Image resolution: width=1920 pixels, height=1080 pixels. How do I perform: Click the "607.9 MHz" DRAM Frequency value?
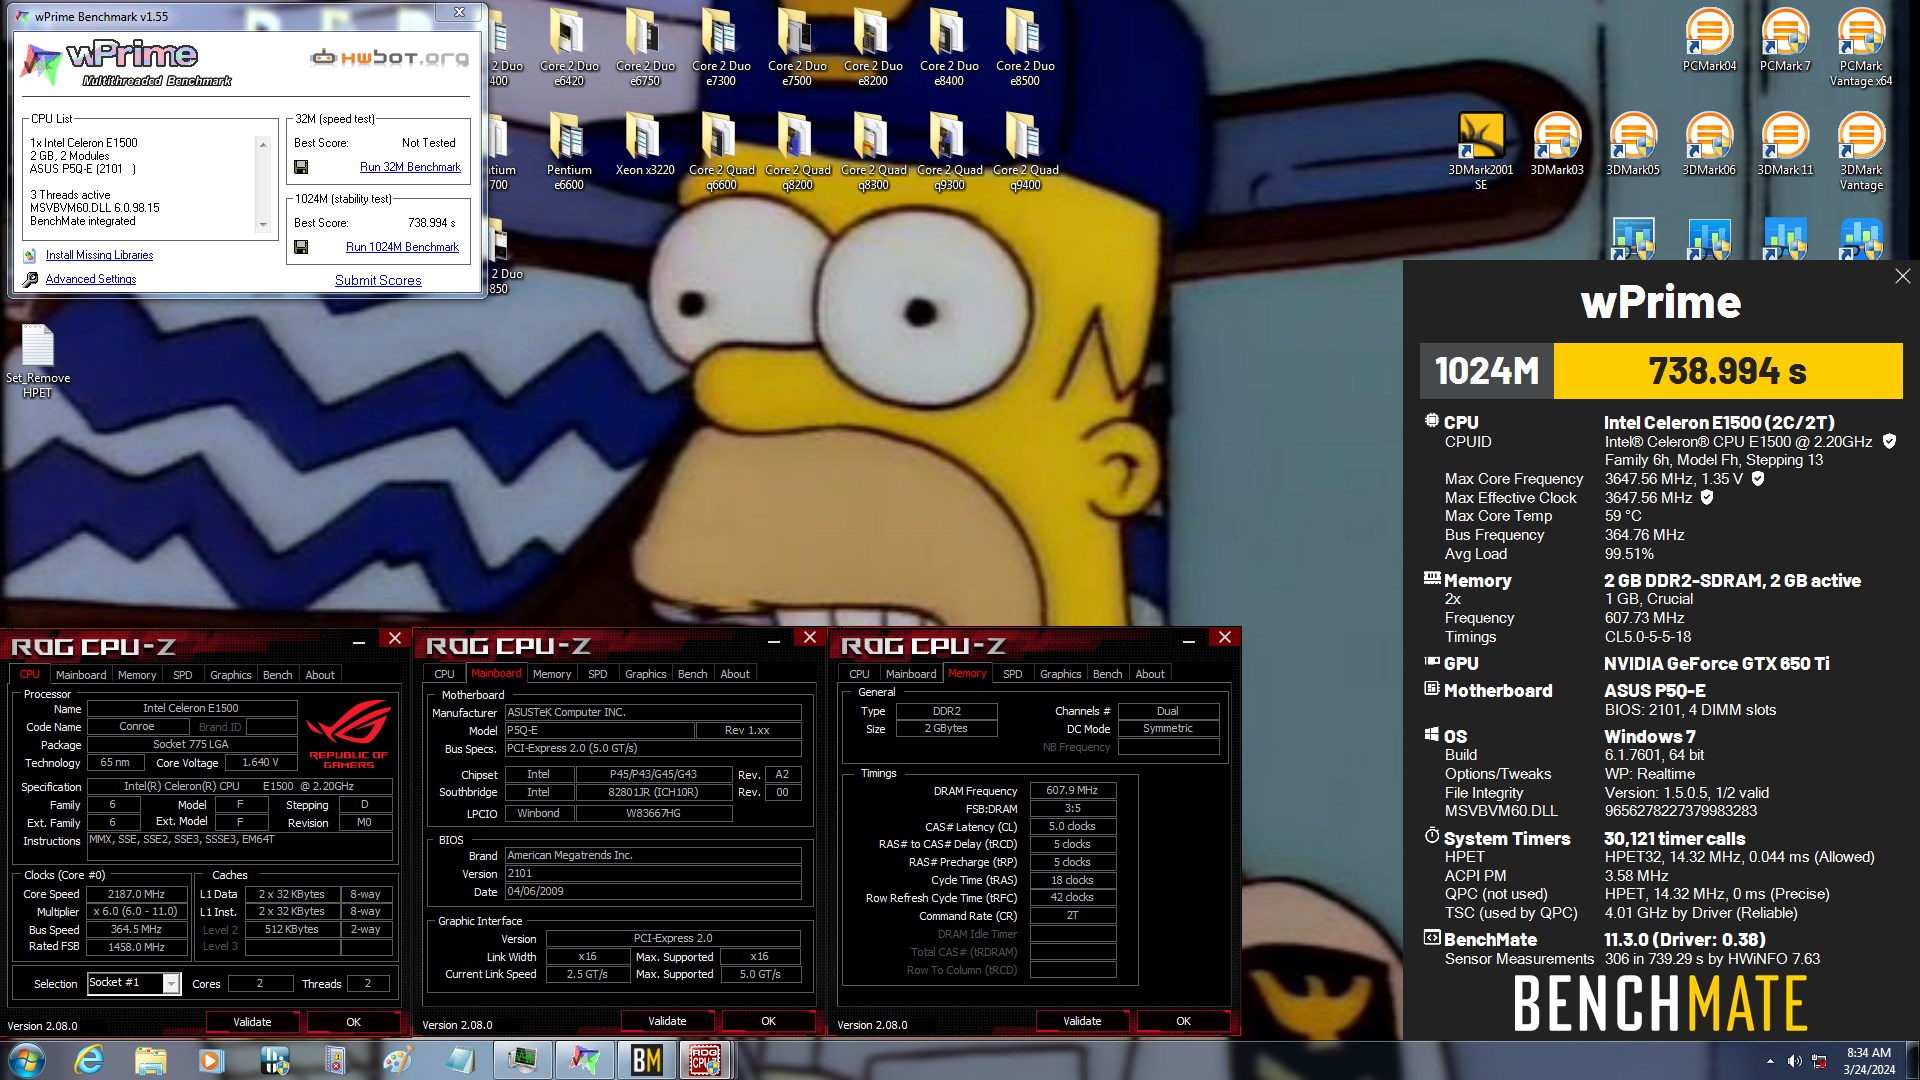[1072, 790]
